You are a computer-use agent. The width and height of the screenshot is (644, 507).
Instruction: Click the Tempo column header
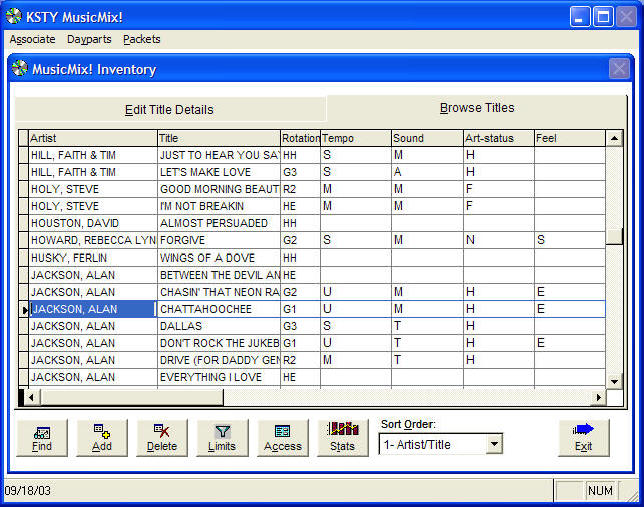pos(356,138)
